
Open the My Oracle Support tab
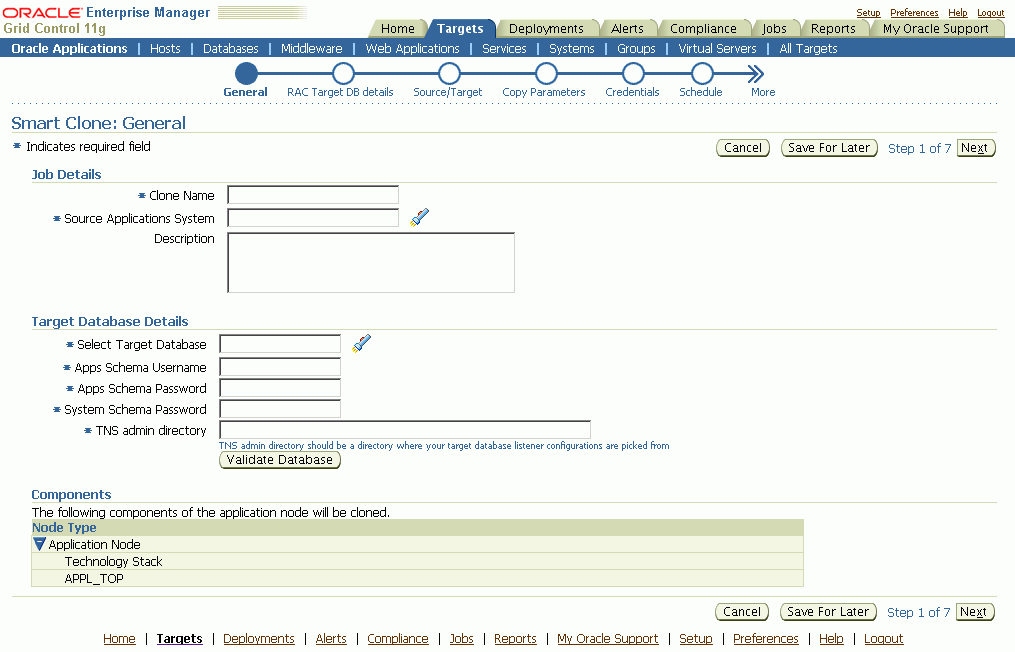(935, 28)
